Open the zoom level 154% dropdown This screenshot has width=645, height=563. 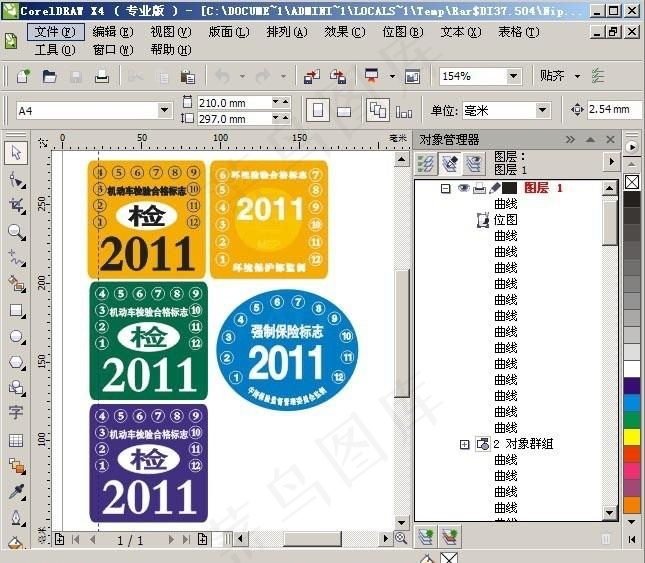pos(513,76)
